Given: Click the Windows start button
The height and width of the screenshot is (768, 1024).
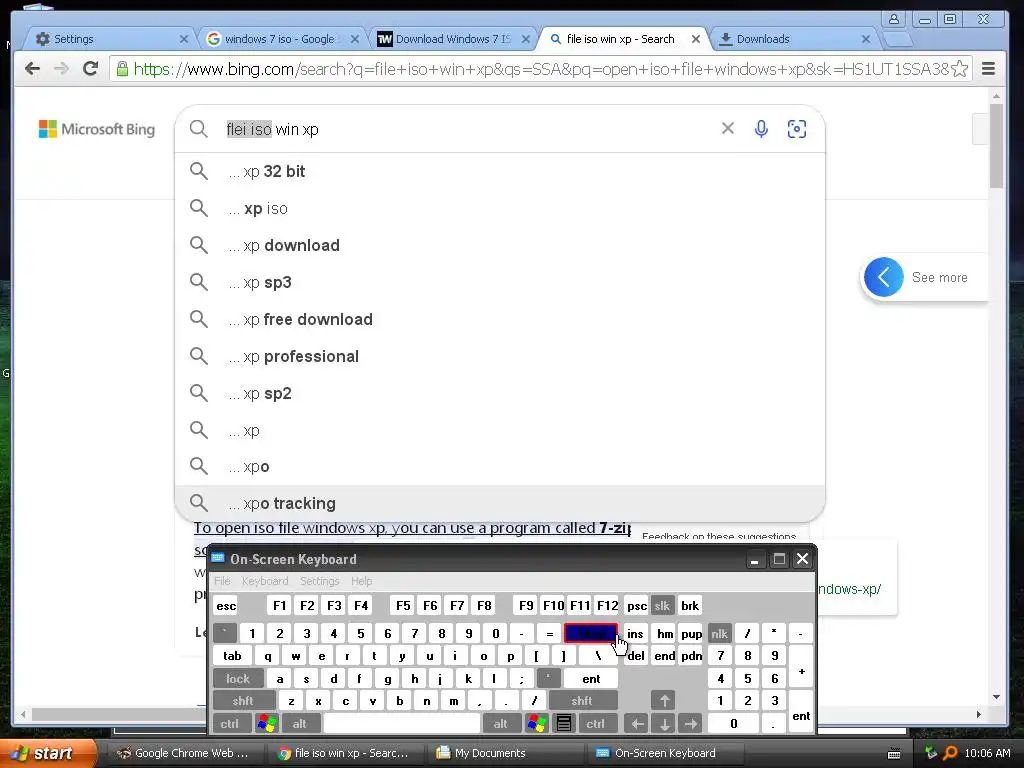Looking at the screenshot, I should pyautogui.click(x=47, y=753).
